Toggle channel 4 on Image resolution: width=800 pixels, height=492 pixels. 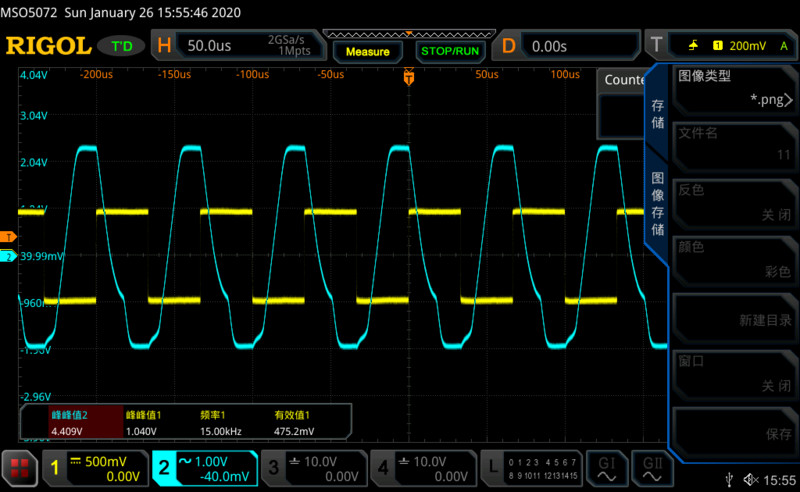click(422, 468)
